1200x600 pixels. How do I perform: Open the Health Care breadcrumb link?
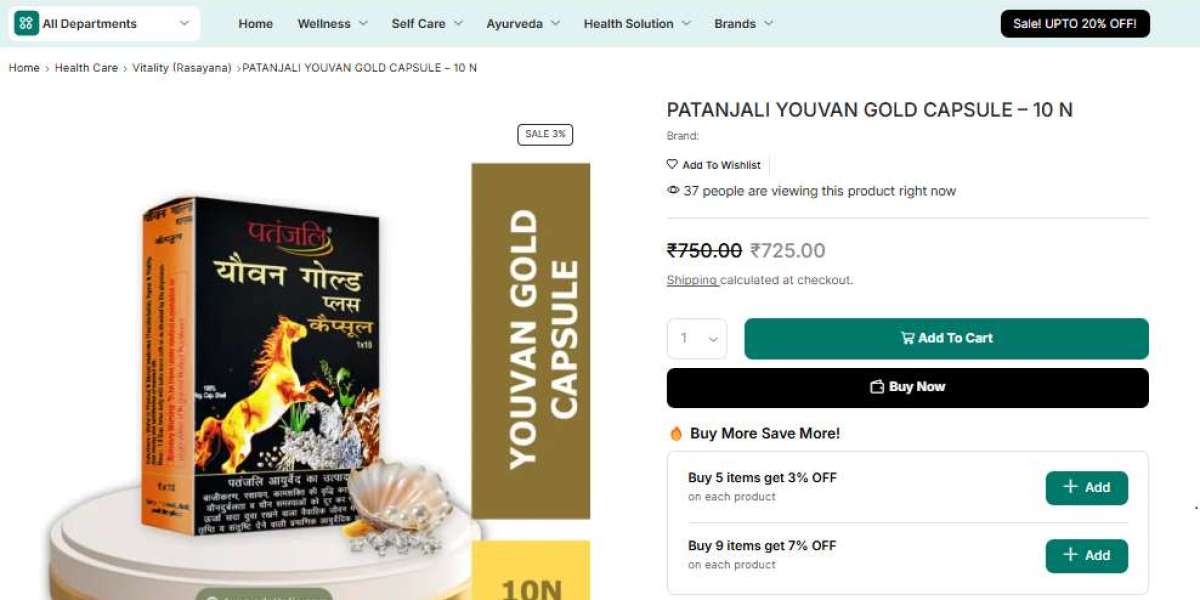(86, 68)
